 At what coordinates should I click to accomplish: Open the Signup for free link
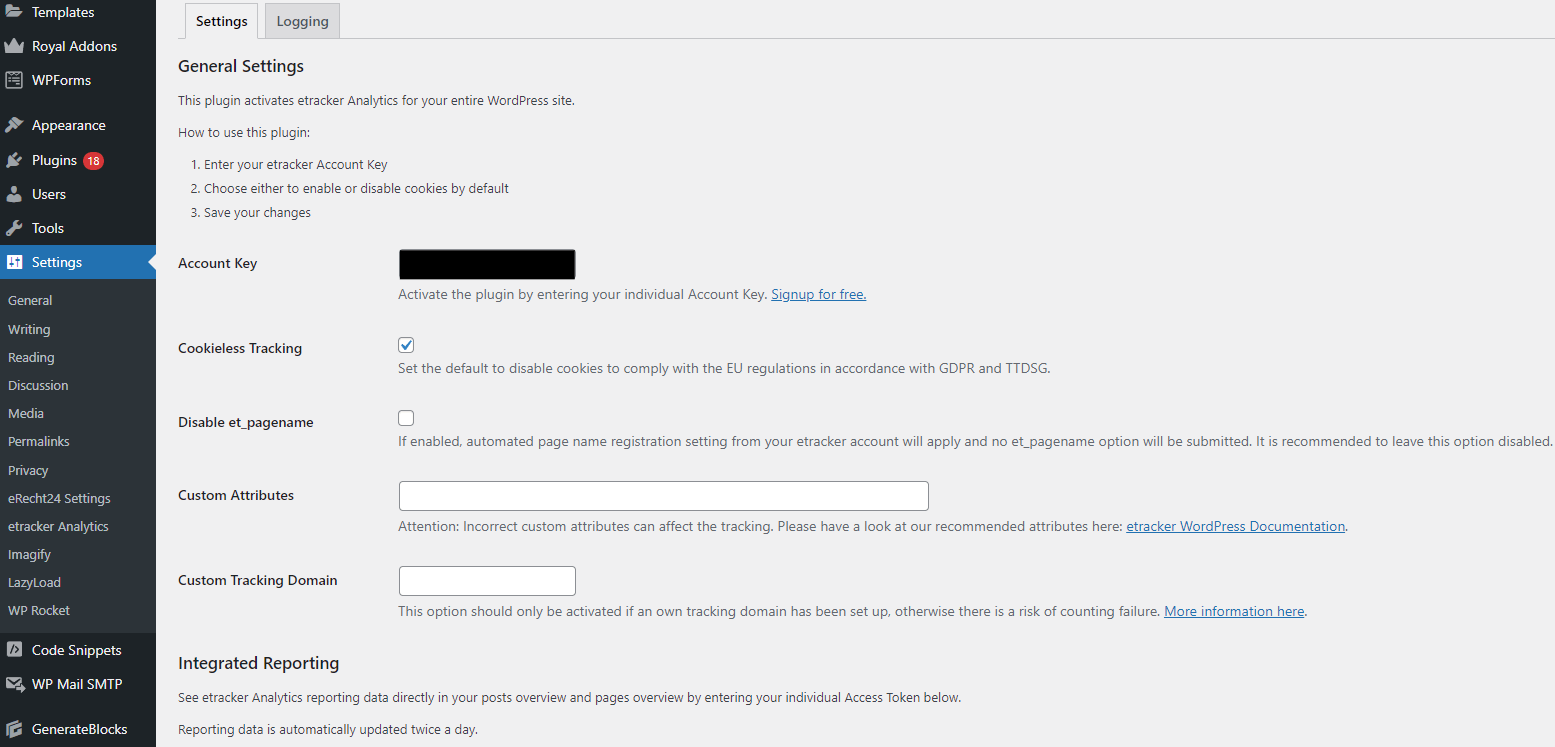coord(818,294)
